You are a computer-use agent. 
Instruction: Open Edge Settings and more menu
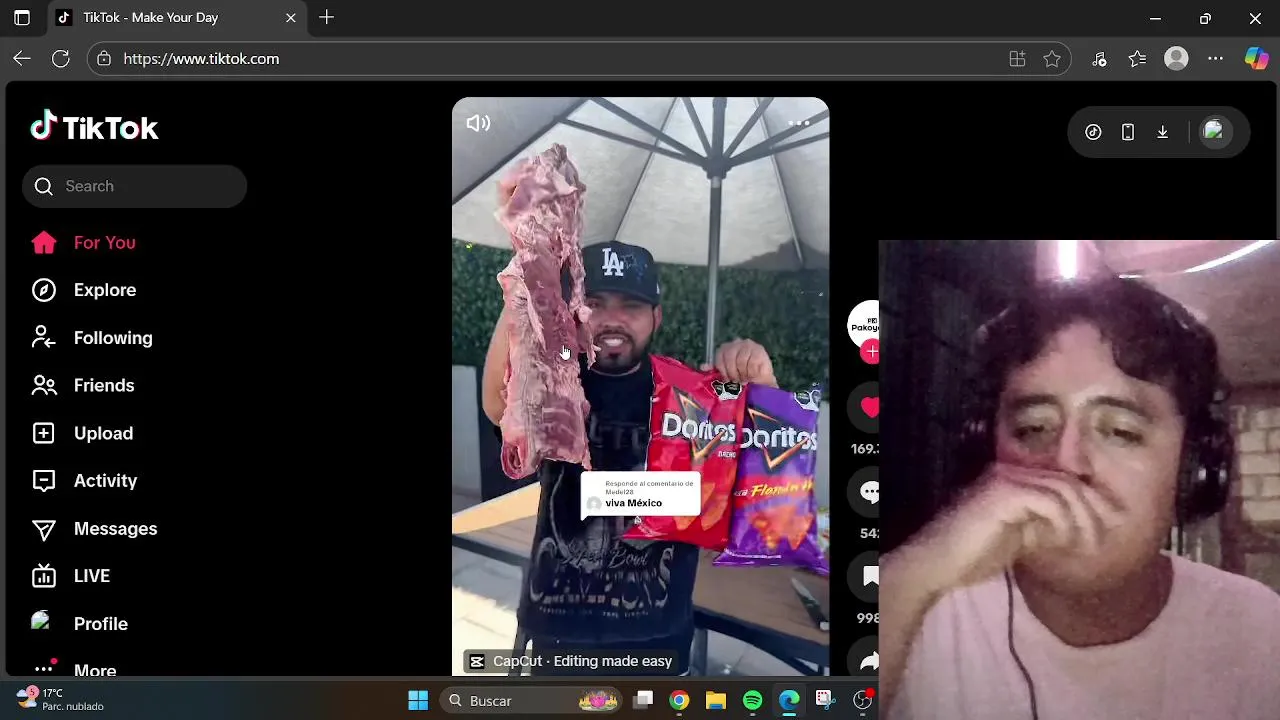point(1215,59)
